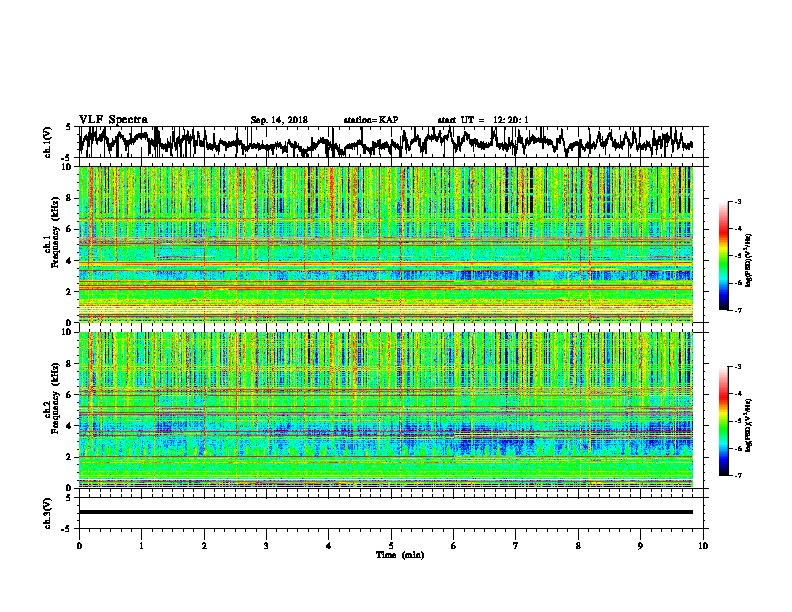Click the "ch.3(V)" axis label
The width and height of the screenshot is (792, 612).
[48, 513]
